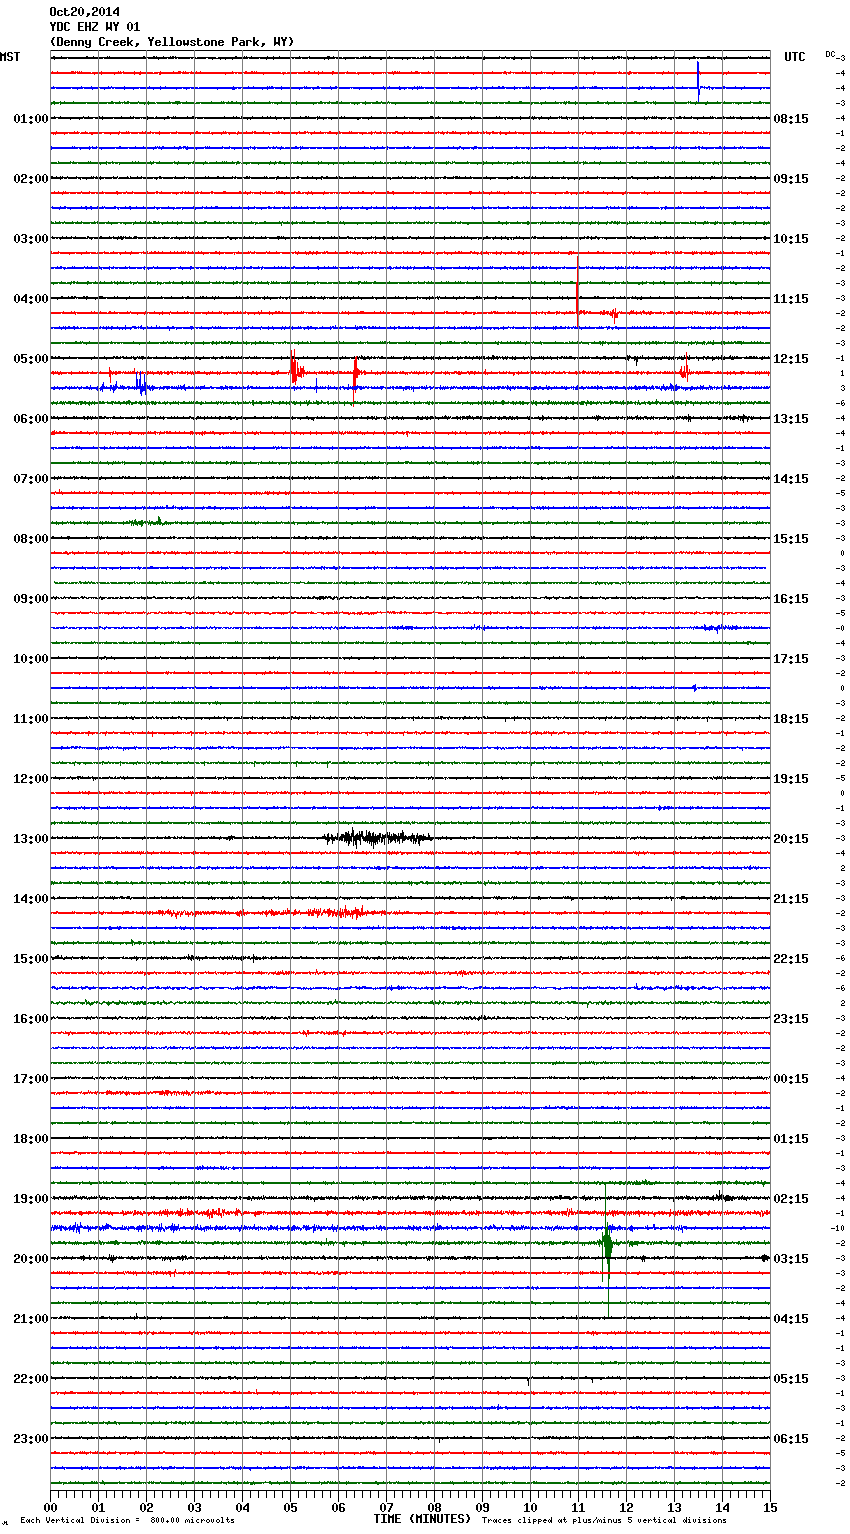Click the minute 15 axis tick label

[x=770, y=1507]
